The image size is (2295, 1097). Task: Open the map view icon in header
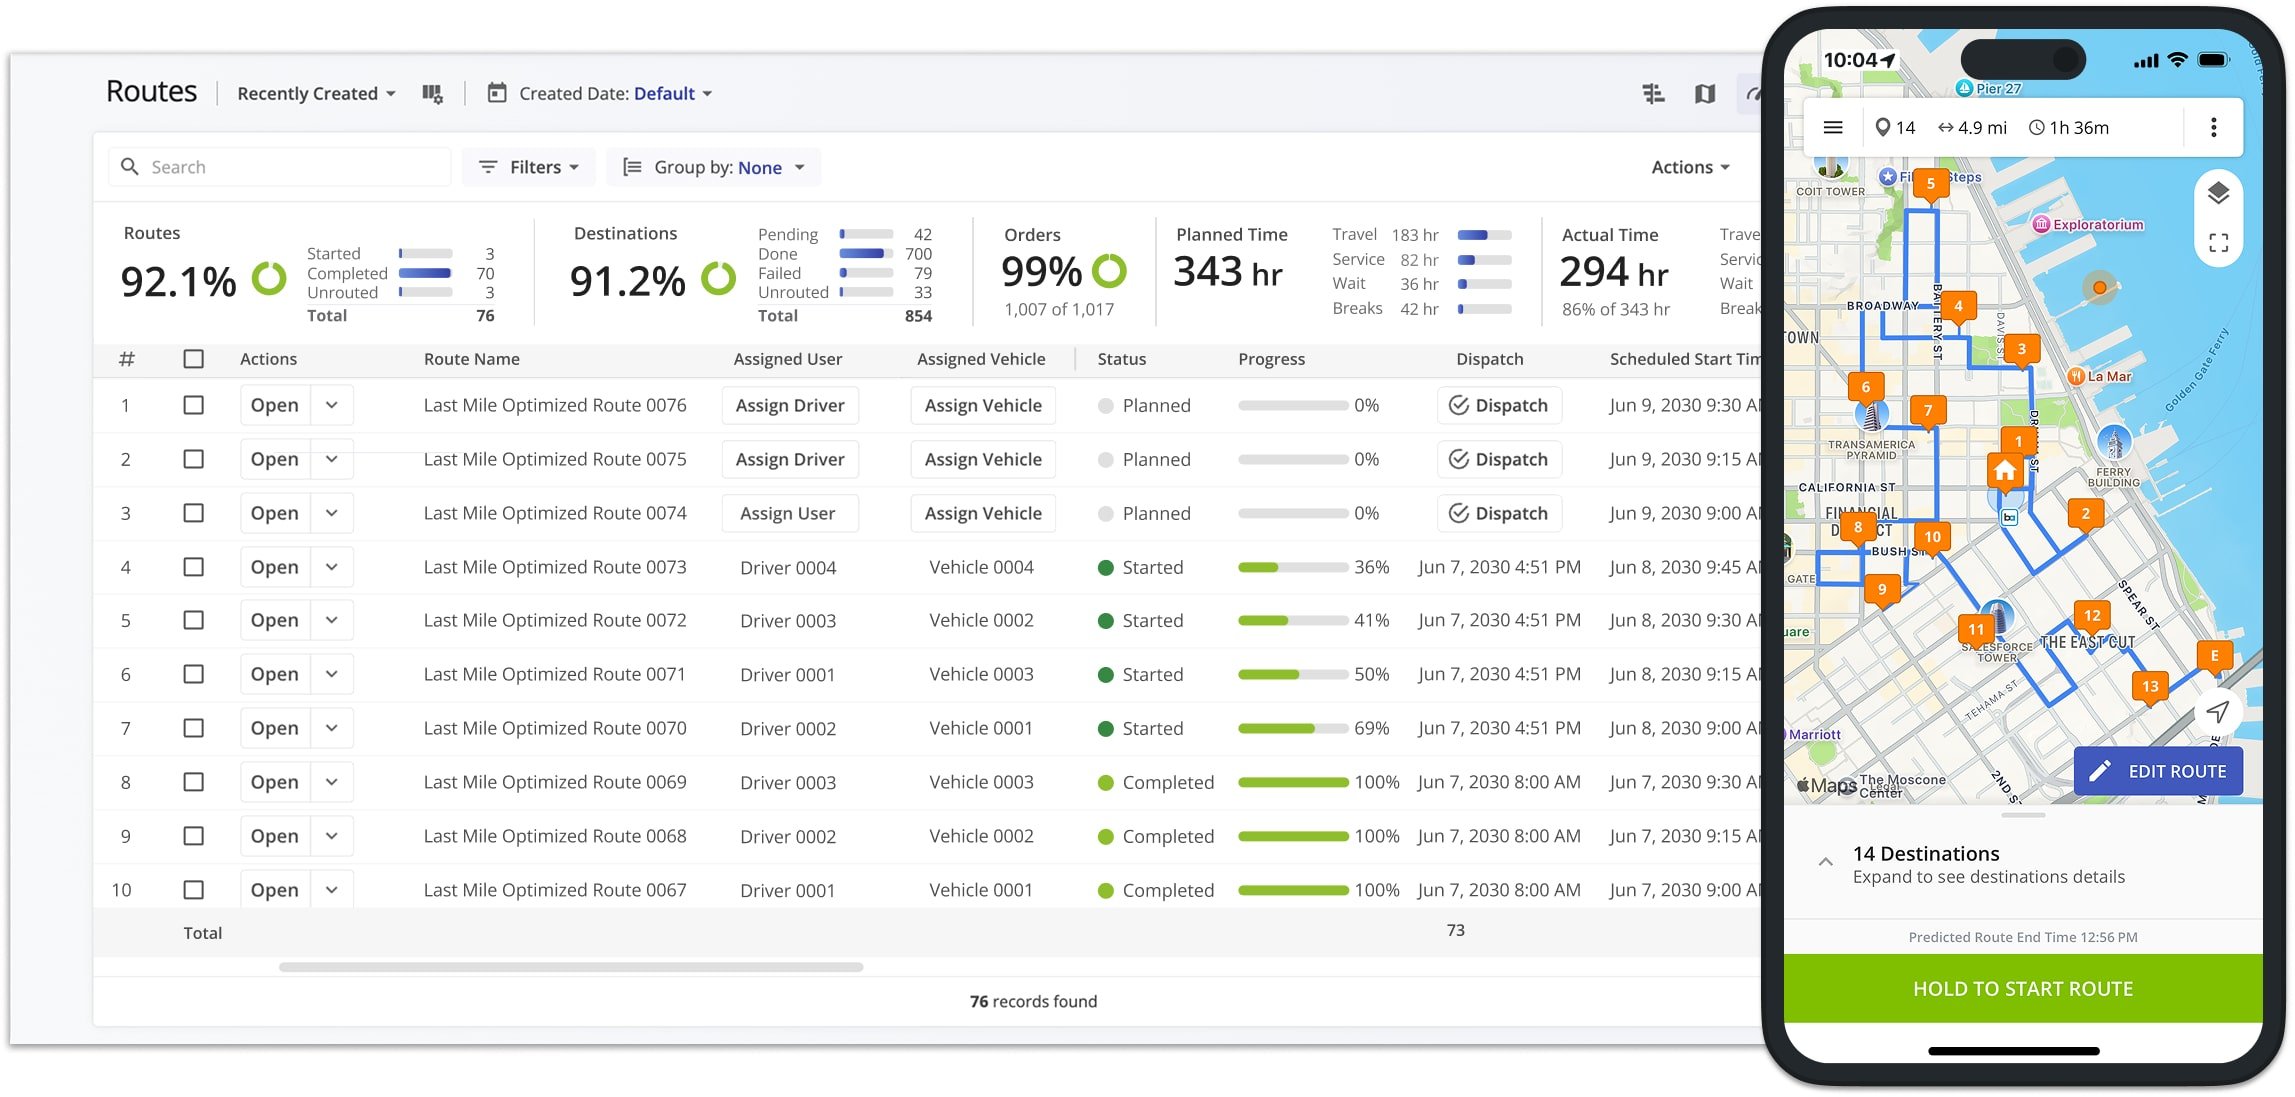point(1705,94)
